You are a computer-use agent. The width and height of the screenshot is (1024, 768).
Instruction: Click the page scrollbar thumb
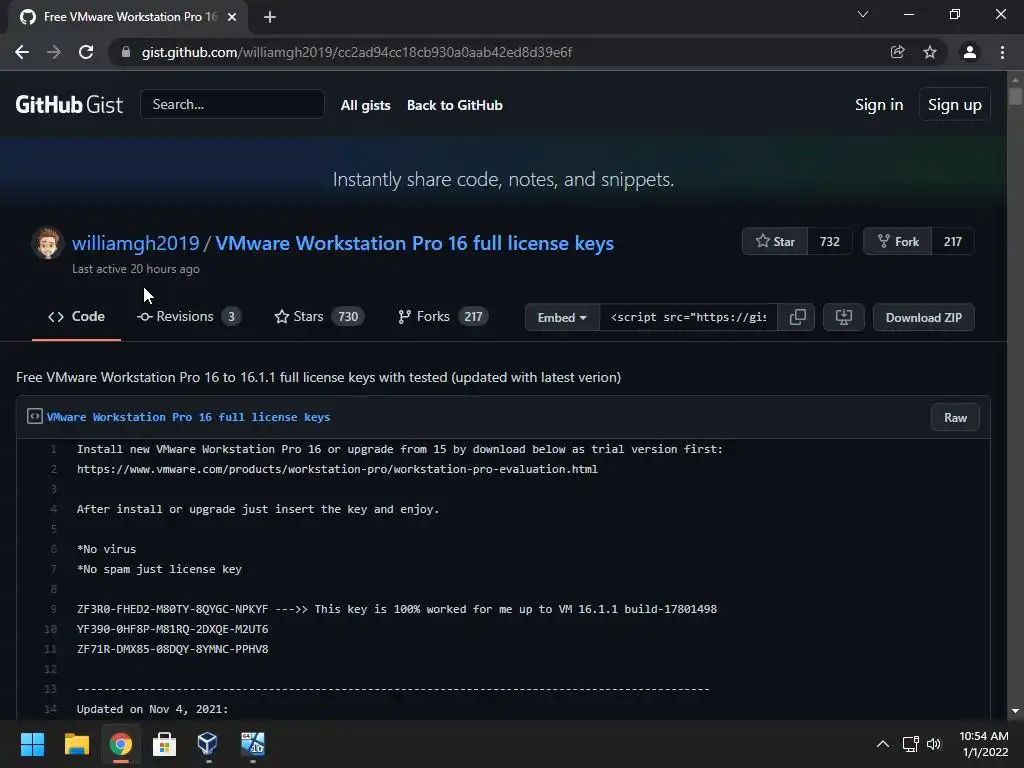(x=1015, y=95)
